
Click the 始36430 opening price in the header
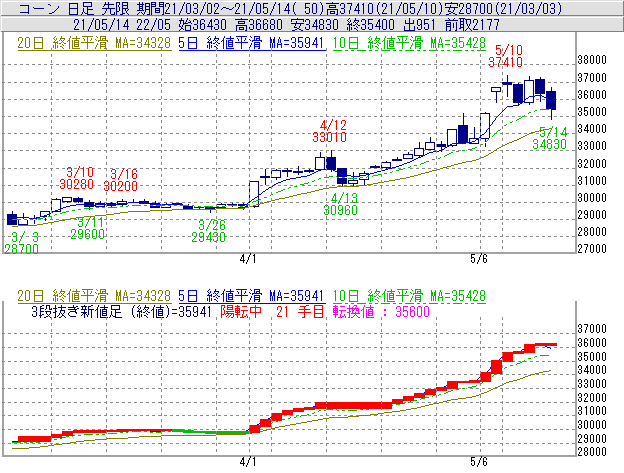tap(202, 25)
